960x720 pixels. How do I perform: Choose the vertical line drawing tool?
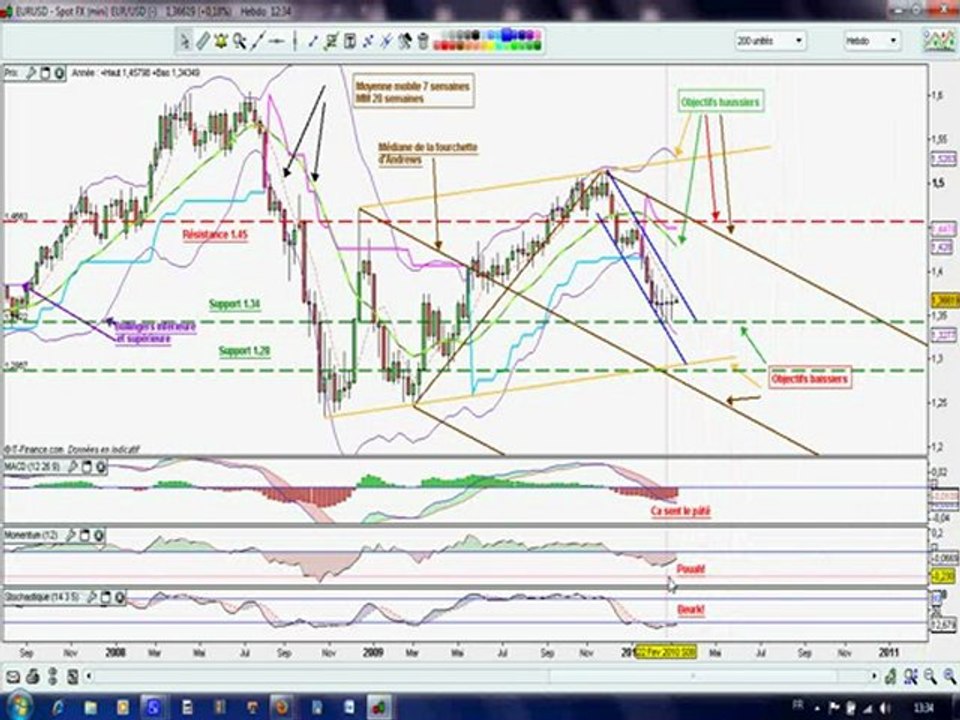click(294, 41)
